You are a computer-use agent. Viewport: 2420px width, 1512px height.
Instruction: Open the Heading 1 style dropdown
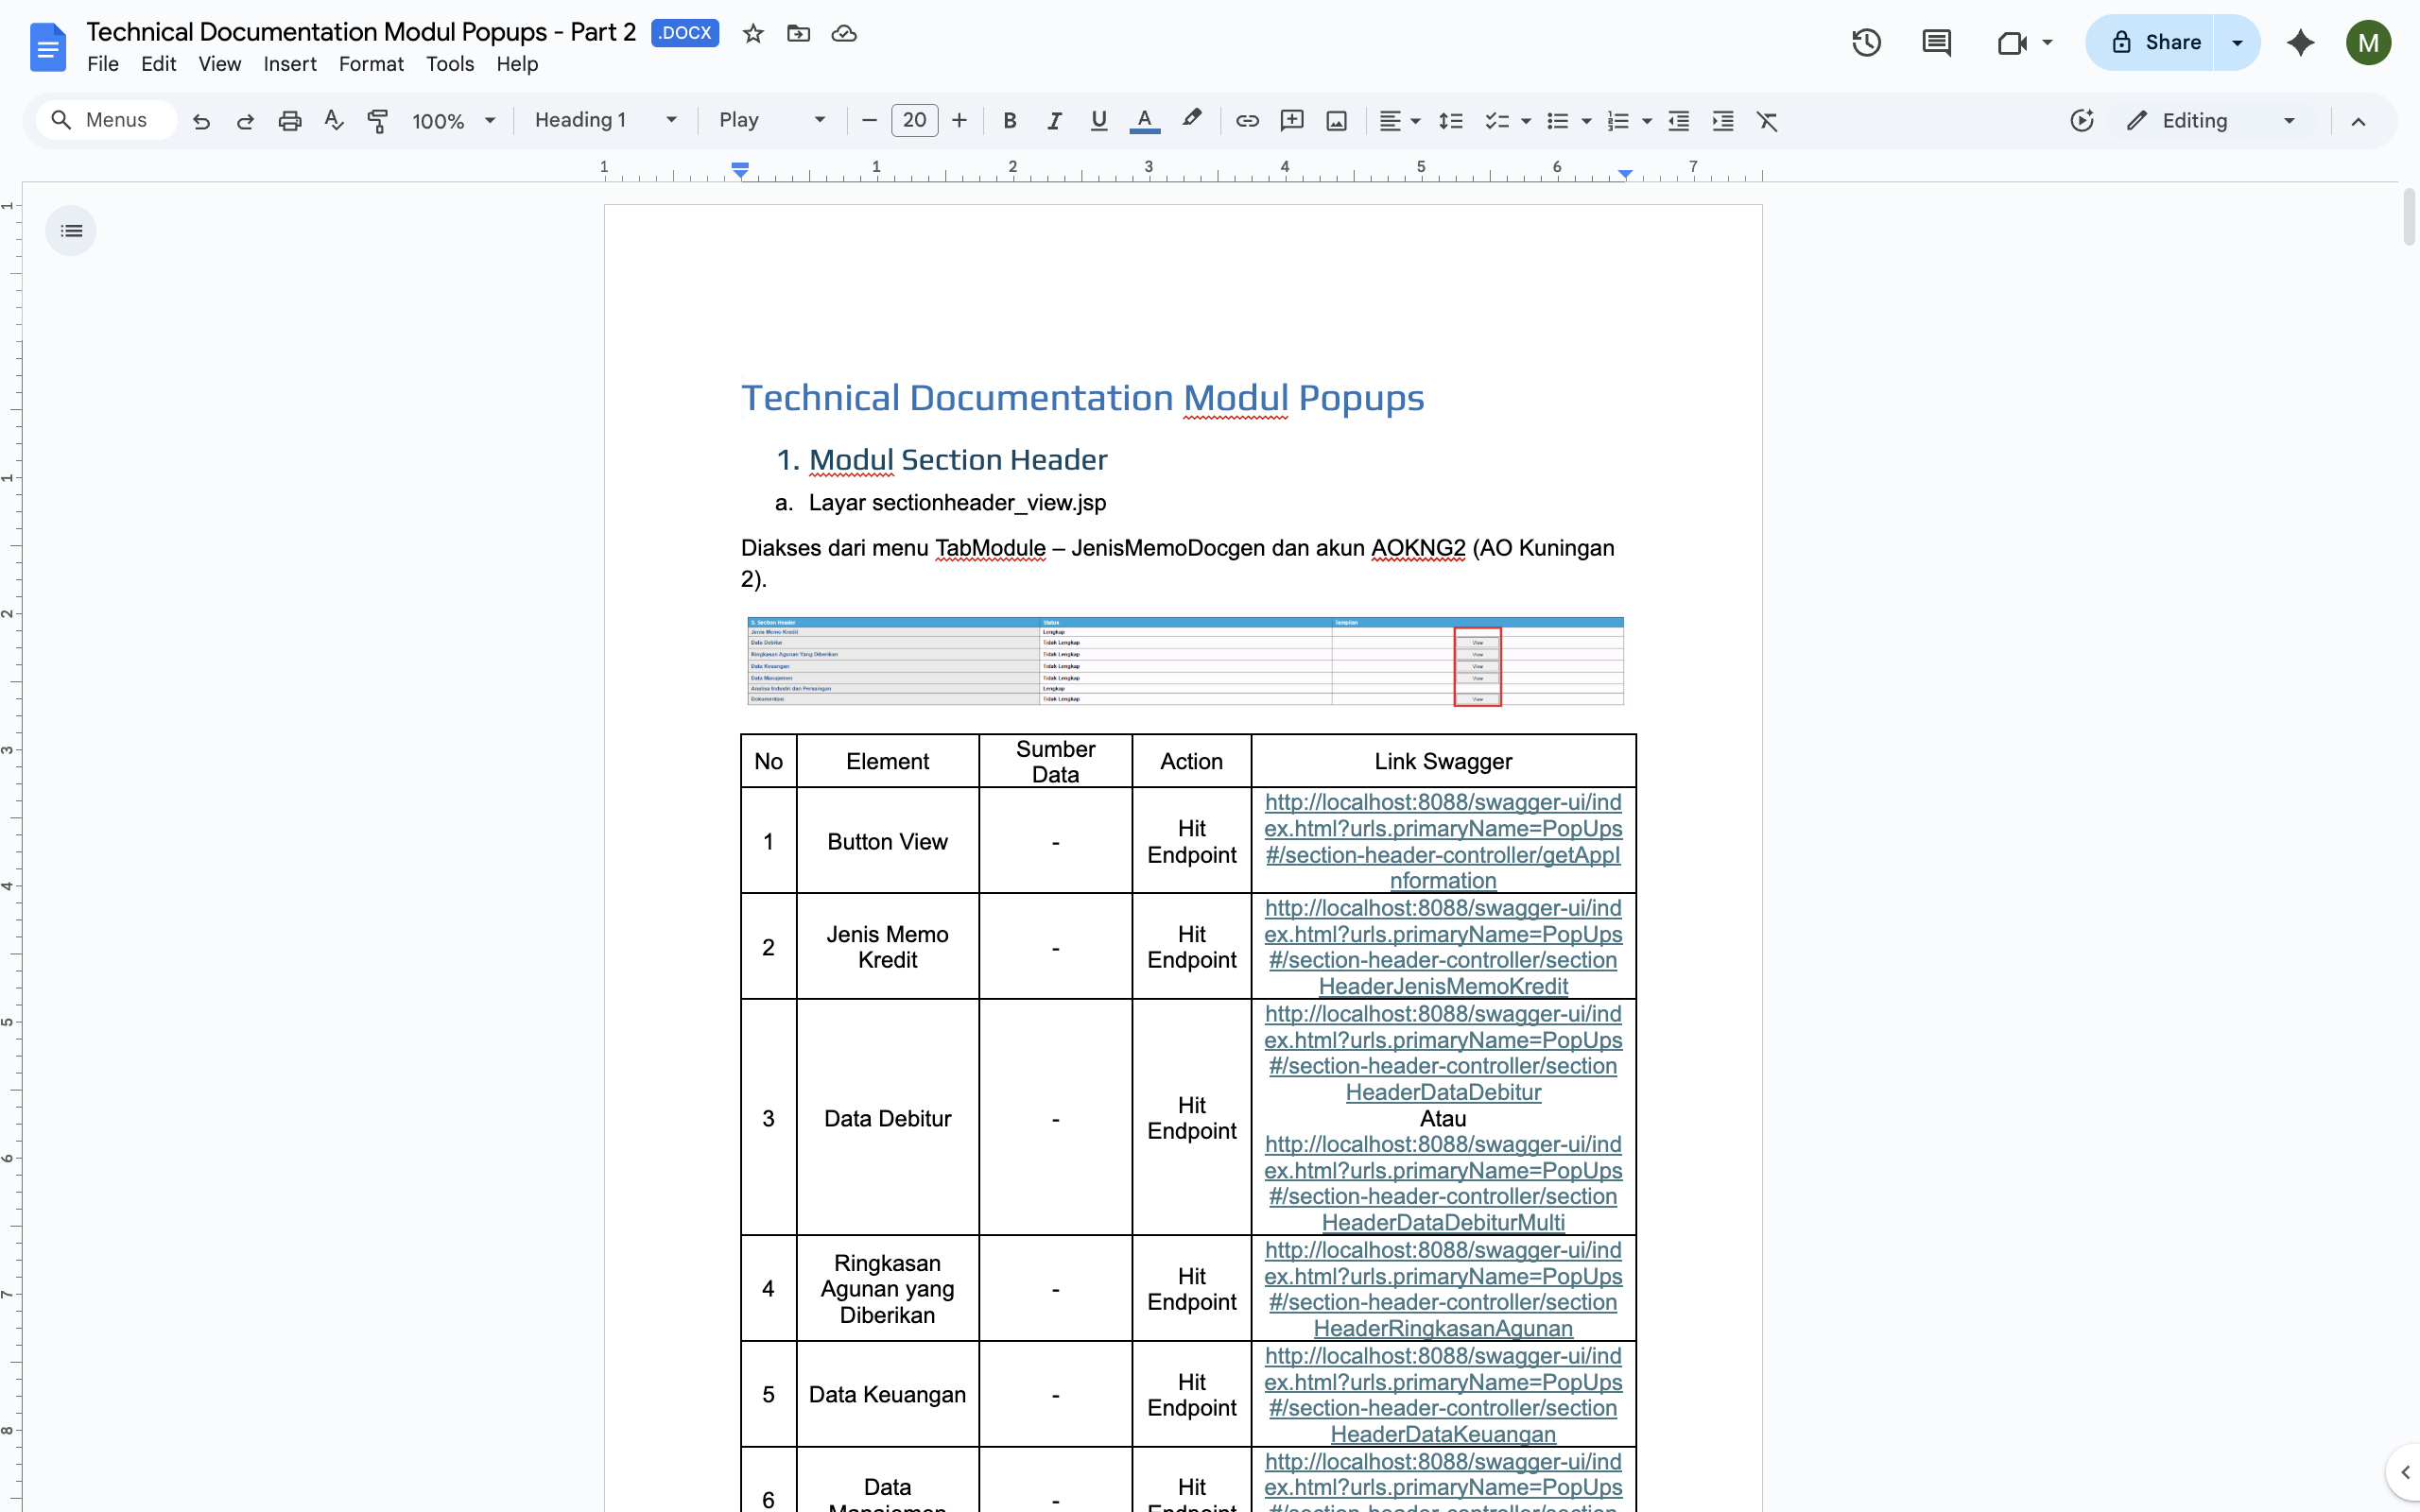pyautogui.click(x=605, y=120)
